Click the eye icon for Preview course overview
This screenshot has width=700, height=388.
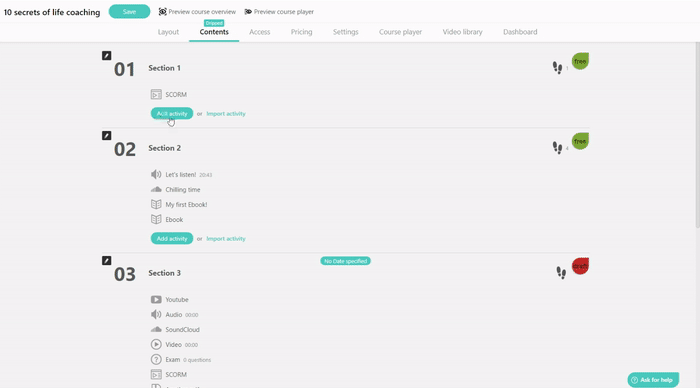click(x=162, y=12)
